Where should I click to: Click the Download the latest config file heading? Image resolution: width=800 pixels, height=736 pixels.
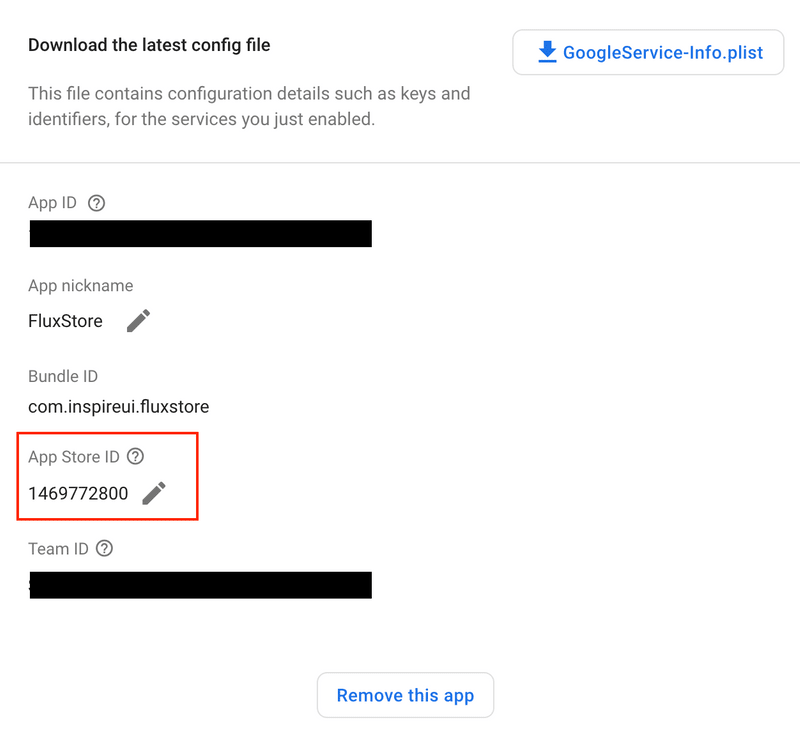tap(149, 45)
